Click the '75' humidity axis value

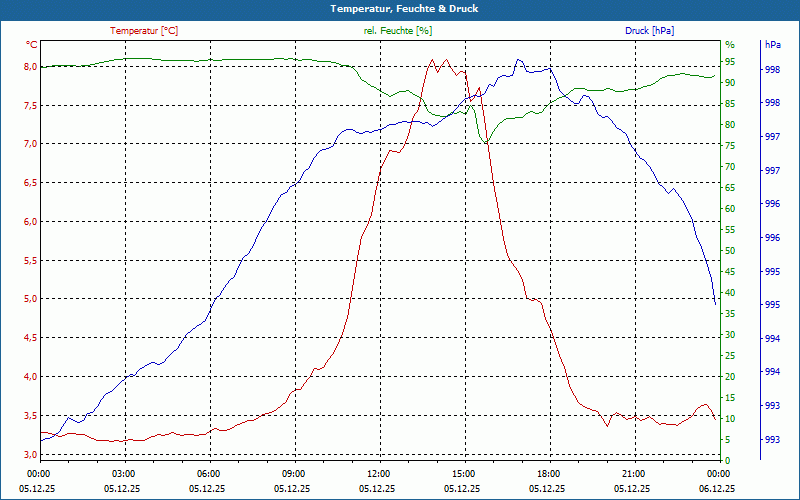pyautogui.click(x=730, y=146)
